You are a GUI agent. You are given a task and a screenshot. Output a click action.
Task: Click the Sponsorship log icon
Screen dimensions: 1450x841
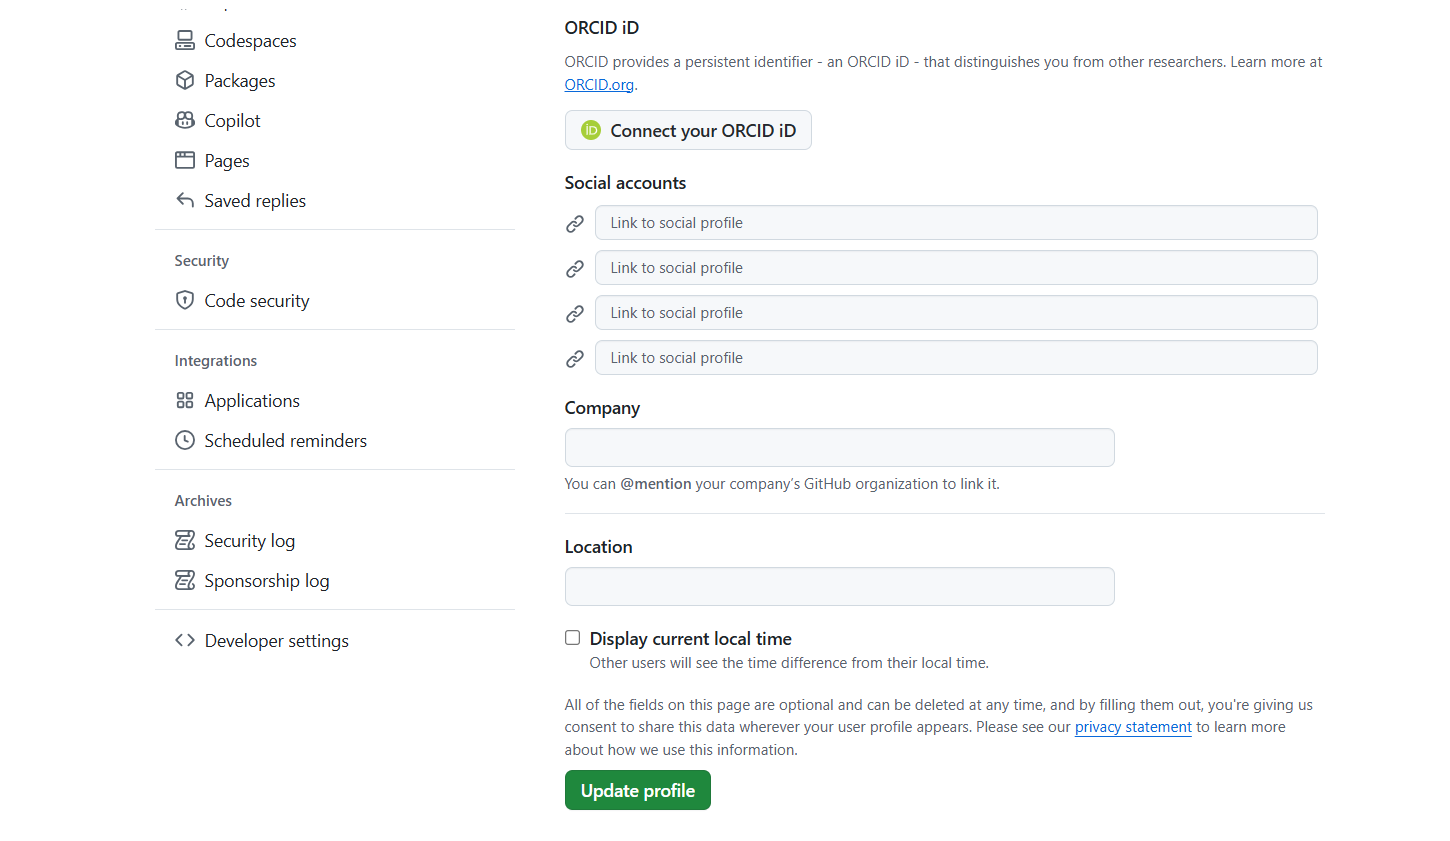click(x=185, y=580)
